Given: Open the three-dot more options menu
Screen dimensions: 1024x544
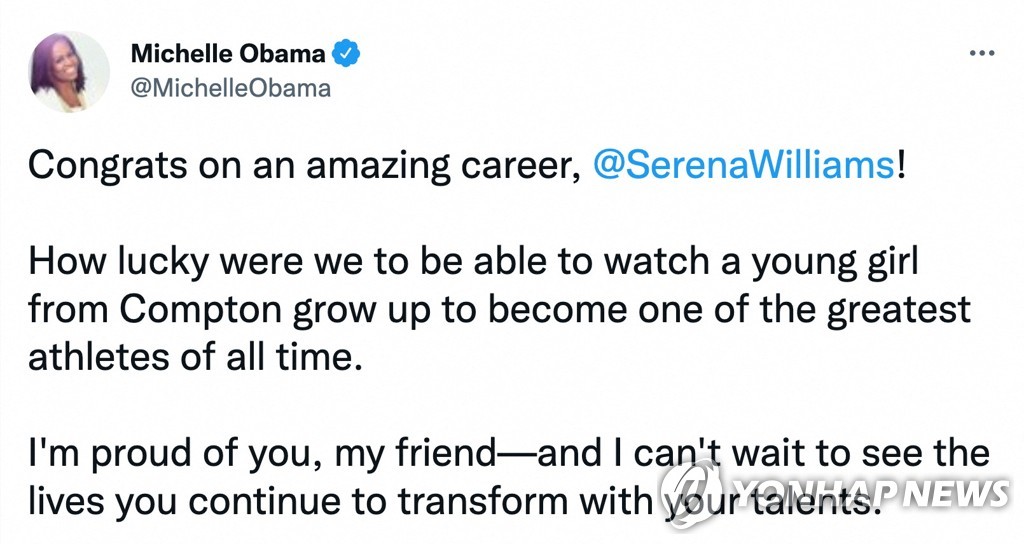Looking at the screenshot, I should (982, 54).
